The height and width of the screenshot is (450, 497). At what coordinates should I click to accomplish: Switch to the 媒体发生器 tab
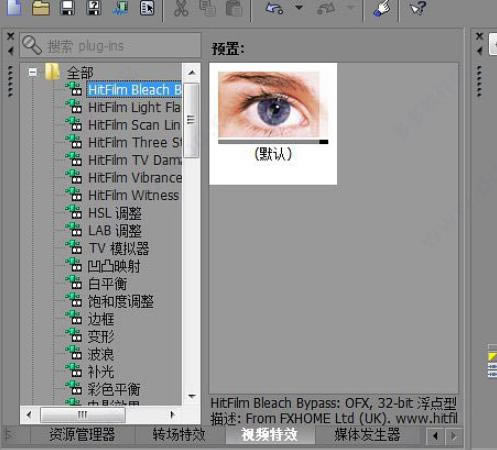pyautogui.click(x=367, y=435)
